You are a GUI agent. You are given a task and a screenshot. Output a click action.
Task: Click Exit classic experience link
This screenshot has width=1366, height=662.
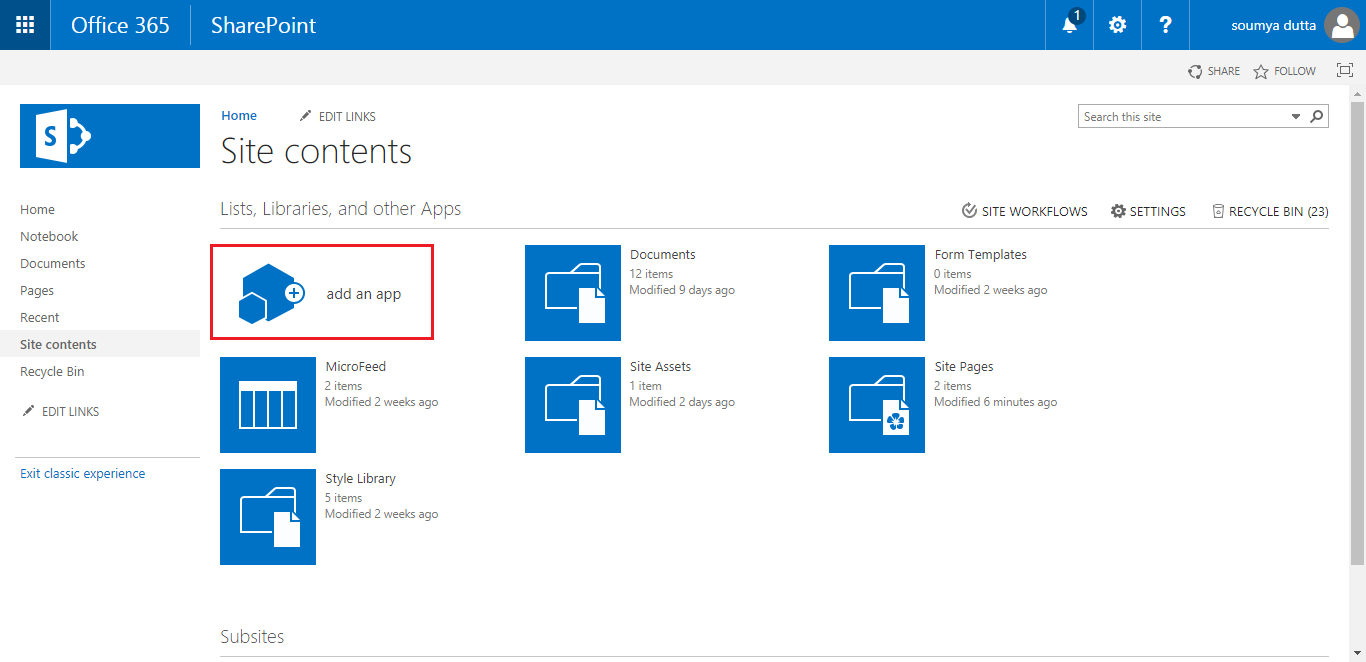tap(82, 474)
